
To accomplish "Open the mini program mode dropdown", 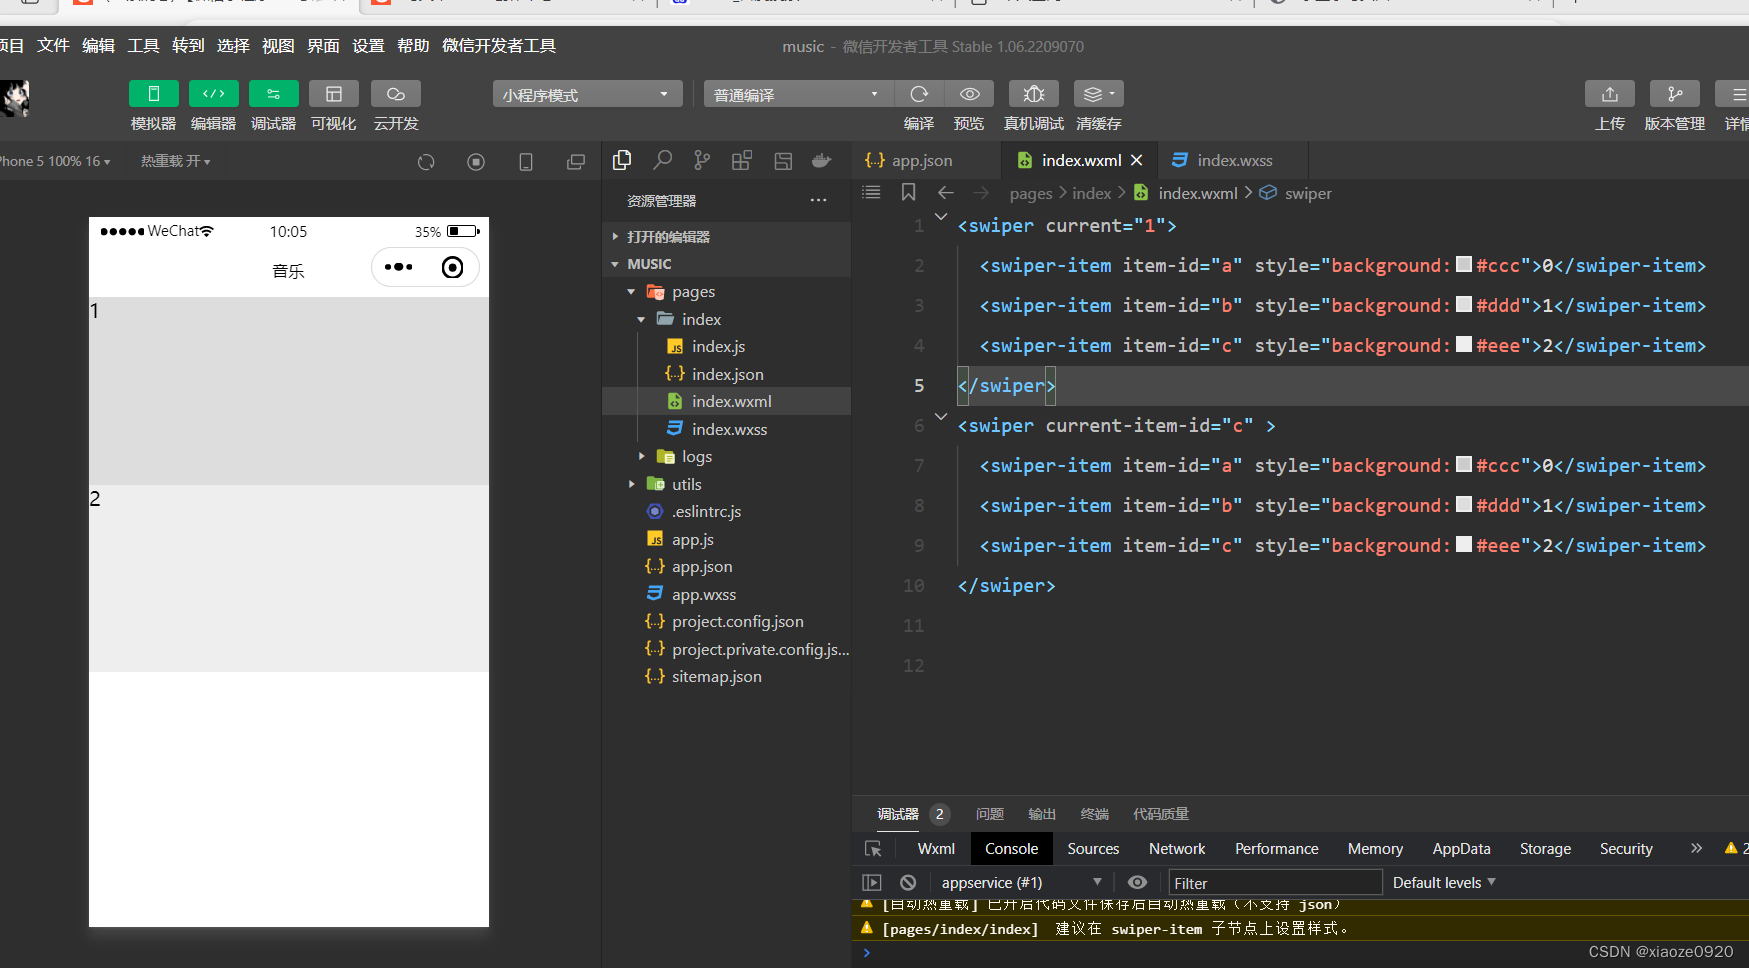I will 587,94.
